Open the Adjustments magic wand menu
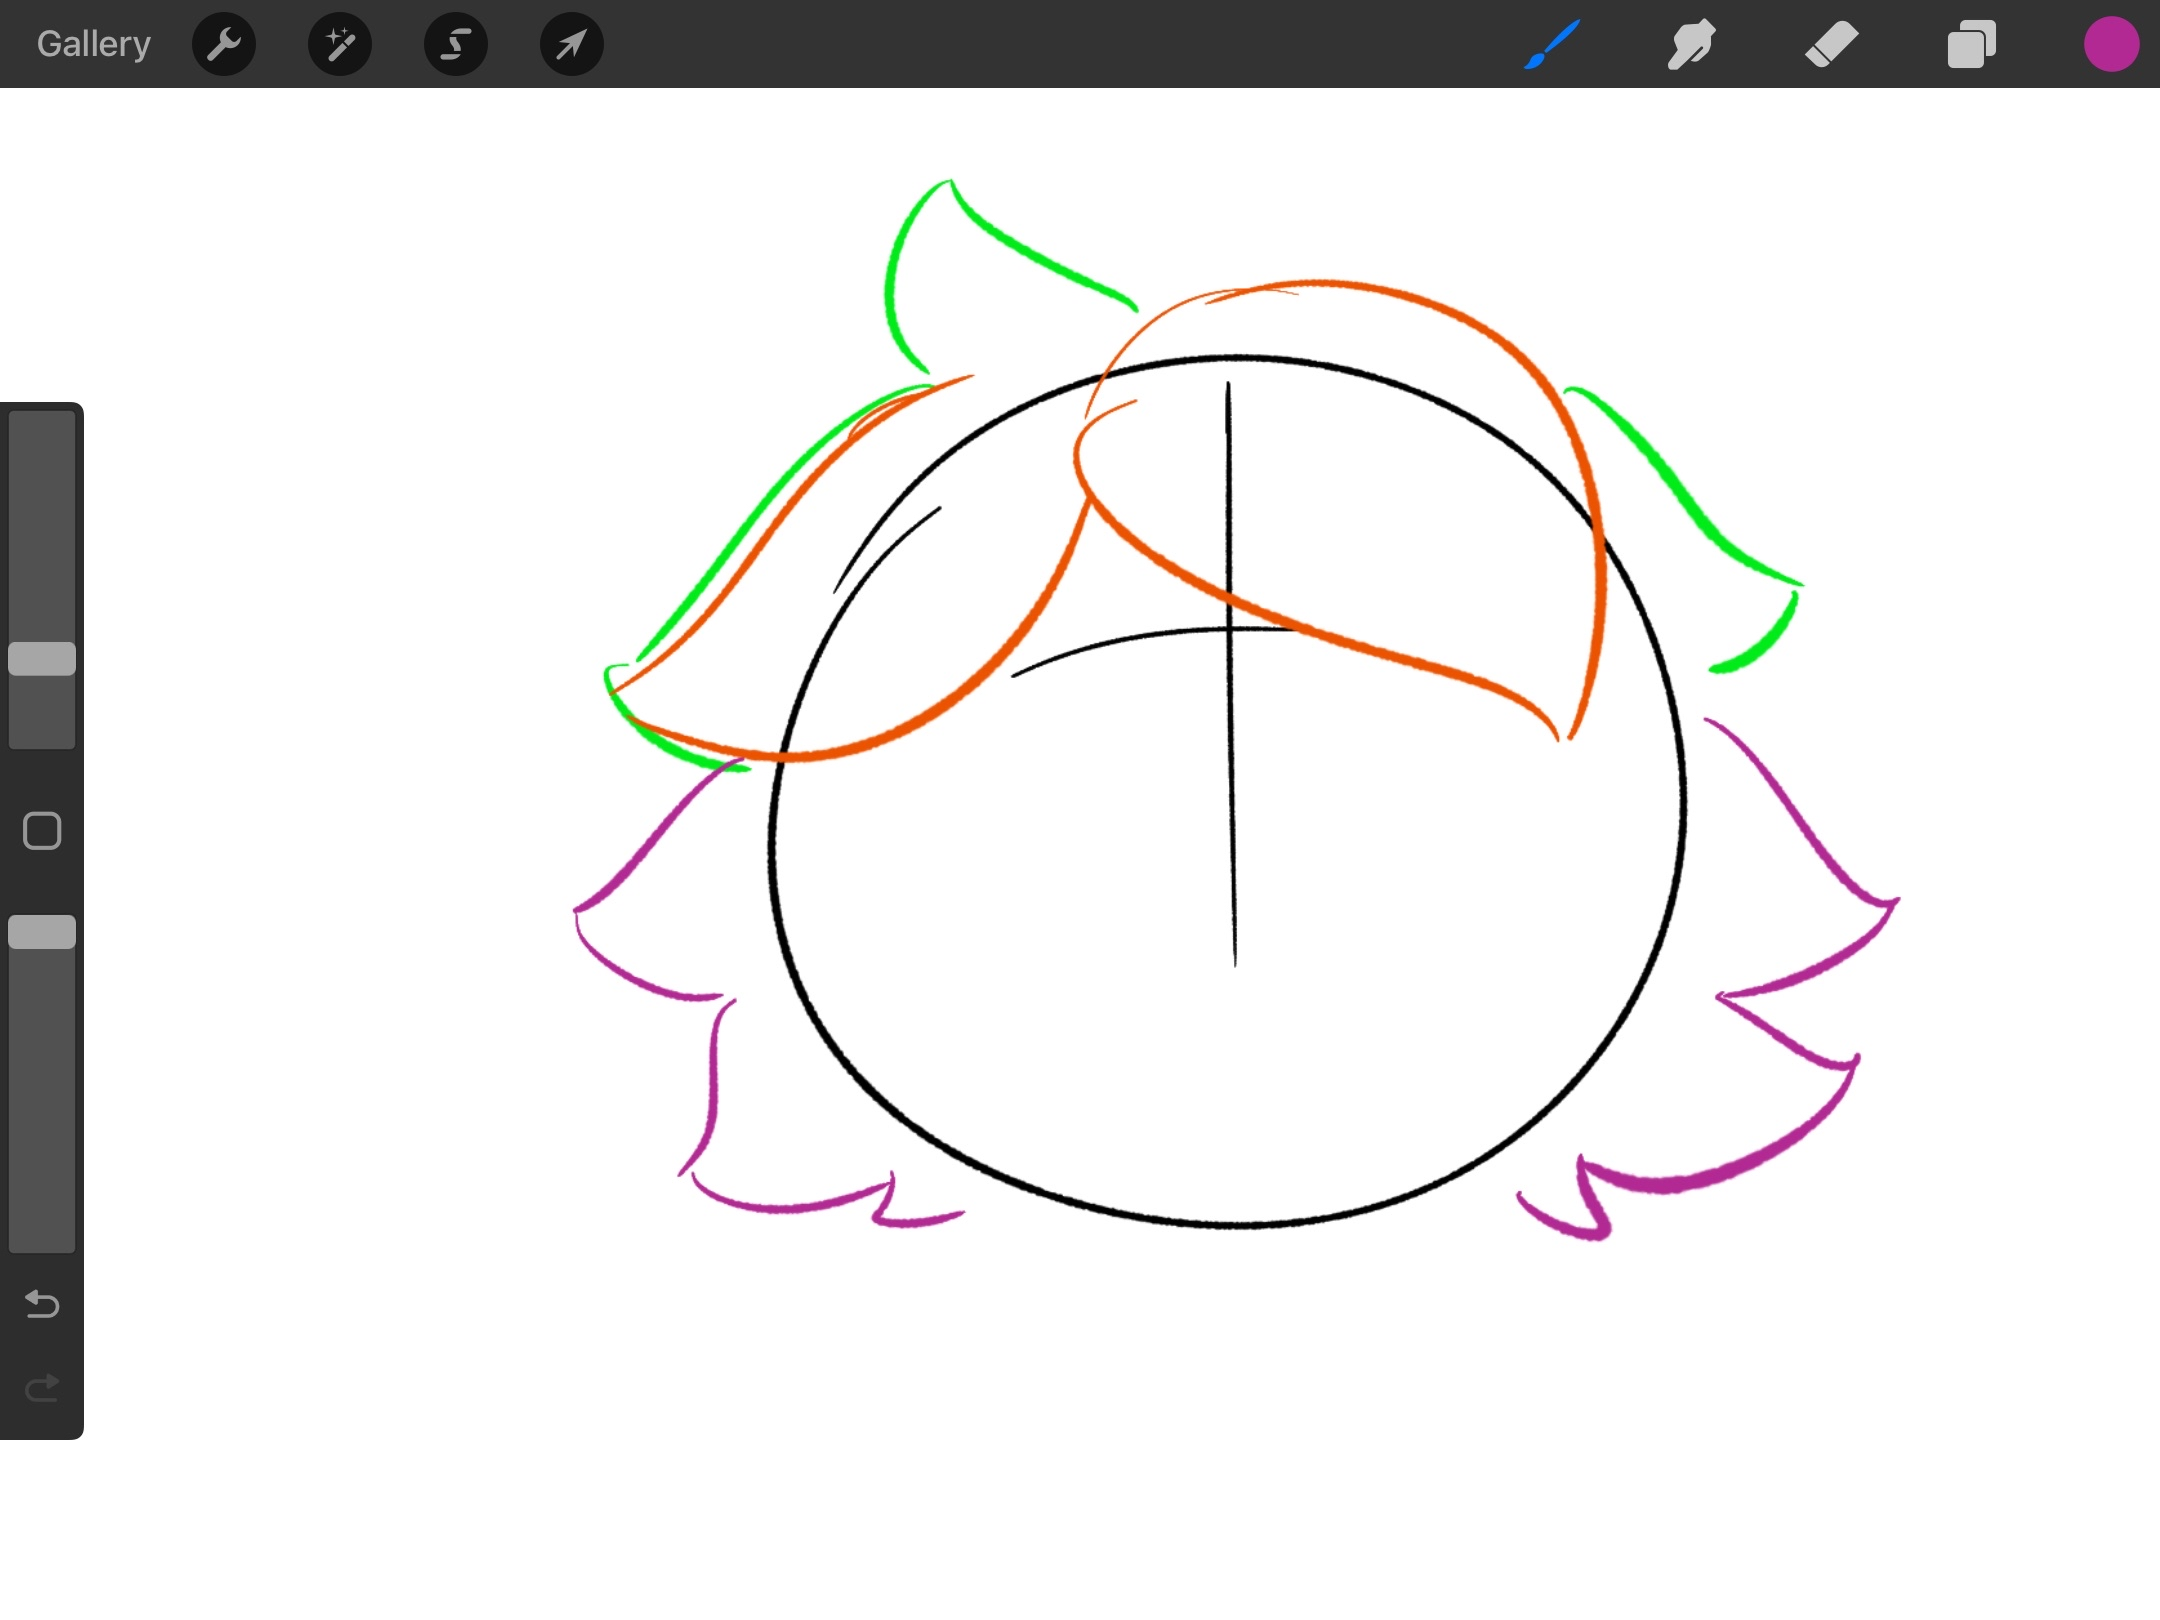The image size is (2160, 1620). (340, 45)
